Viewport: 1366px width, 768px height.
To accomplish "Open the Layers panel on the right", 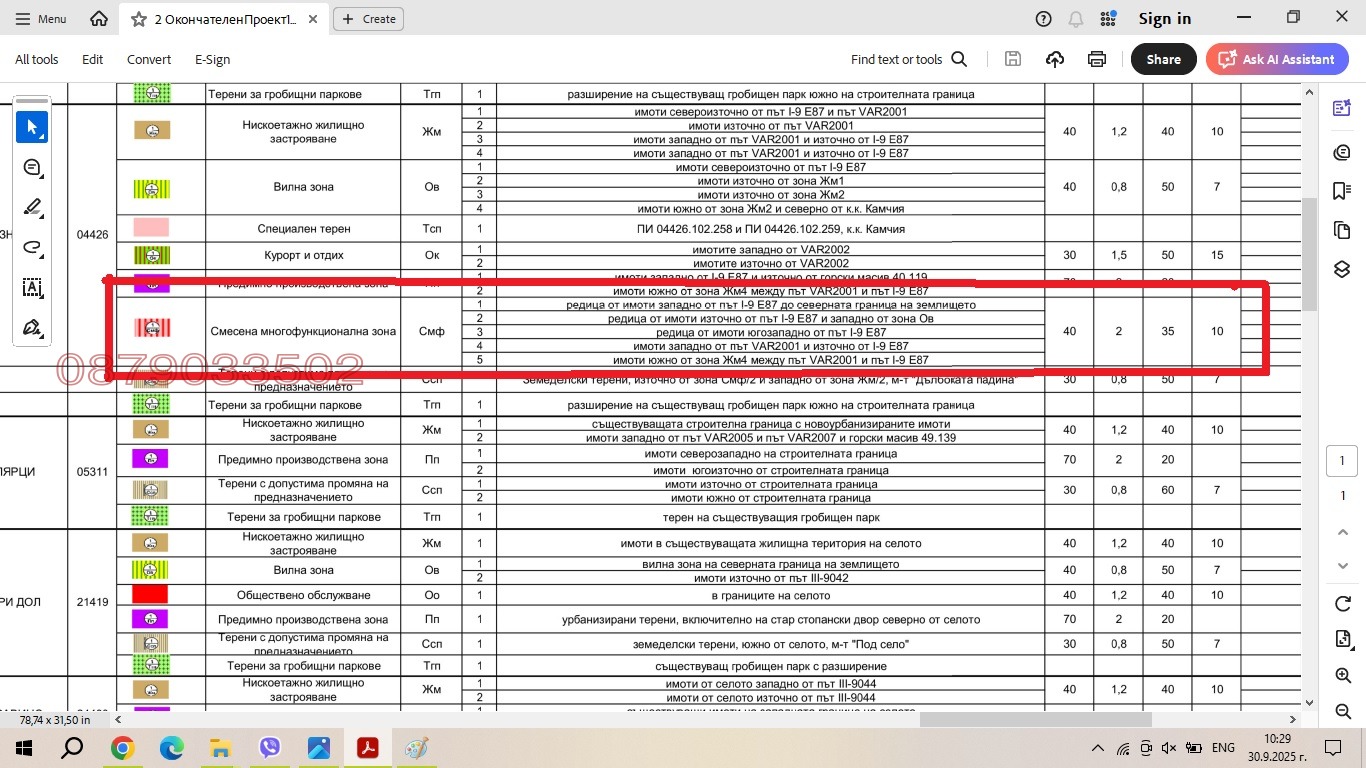I will tap(1341, 268).
